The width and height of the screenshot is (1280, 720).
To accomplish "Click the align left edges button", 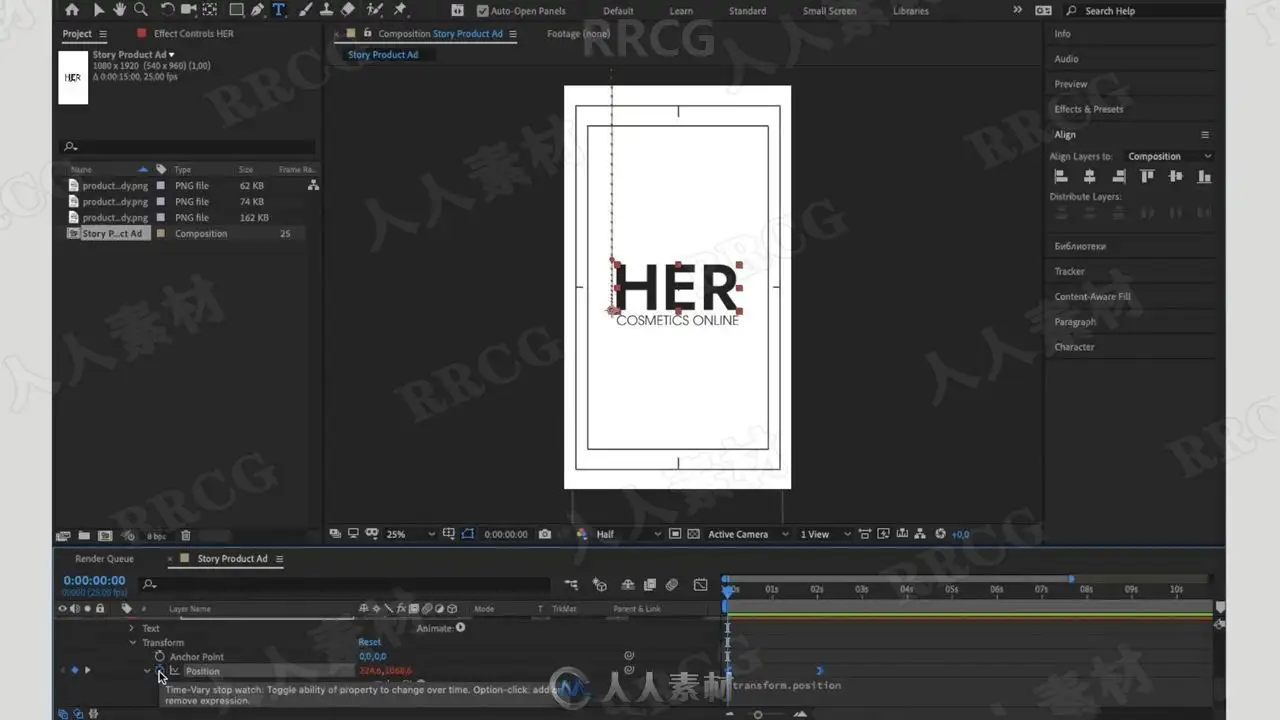I will [1061, 176].
